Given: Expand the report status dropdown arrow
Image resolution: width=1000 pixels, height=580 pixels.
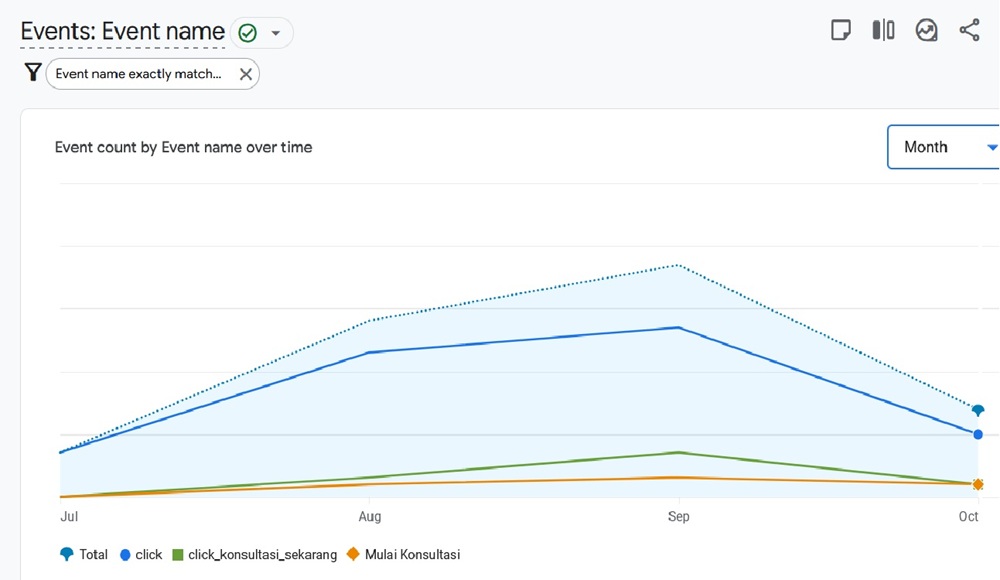Looking at the screenshot, I should click(x=276, y=33).
